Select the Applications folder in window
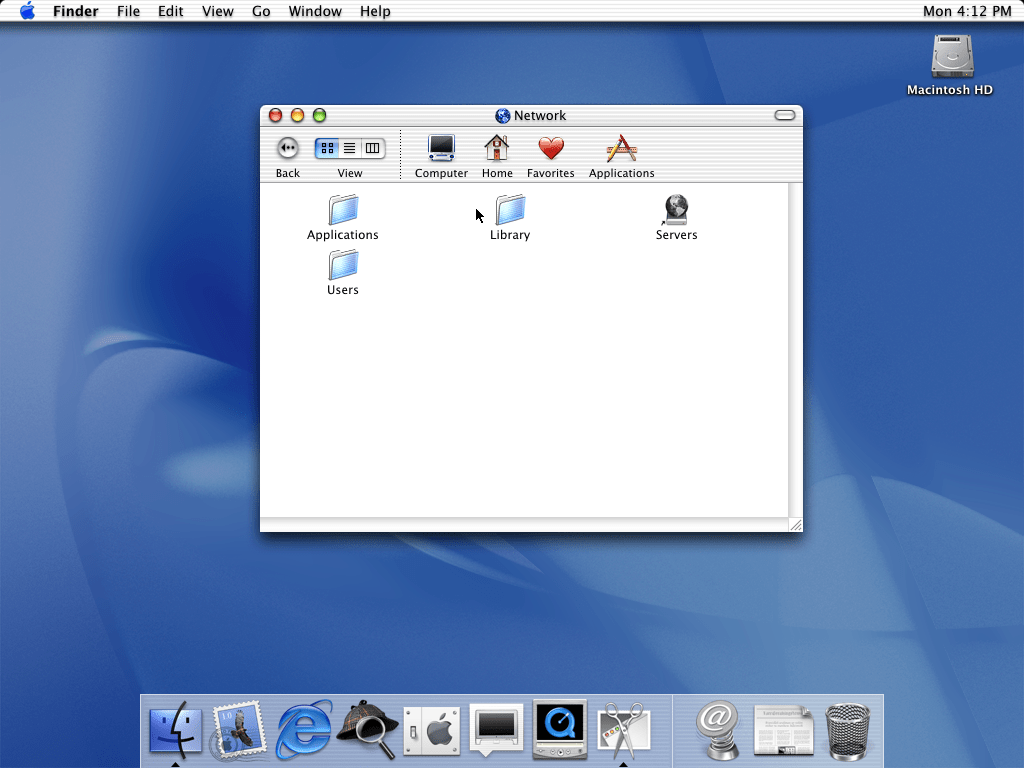The height and width of the screenshot is (768, 1024). (343, 210)
